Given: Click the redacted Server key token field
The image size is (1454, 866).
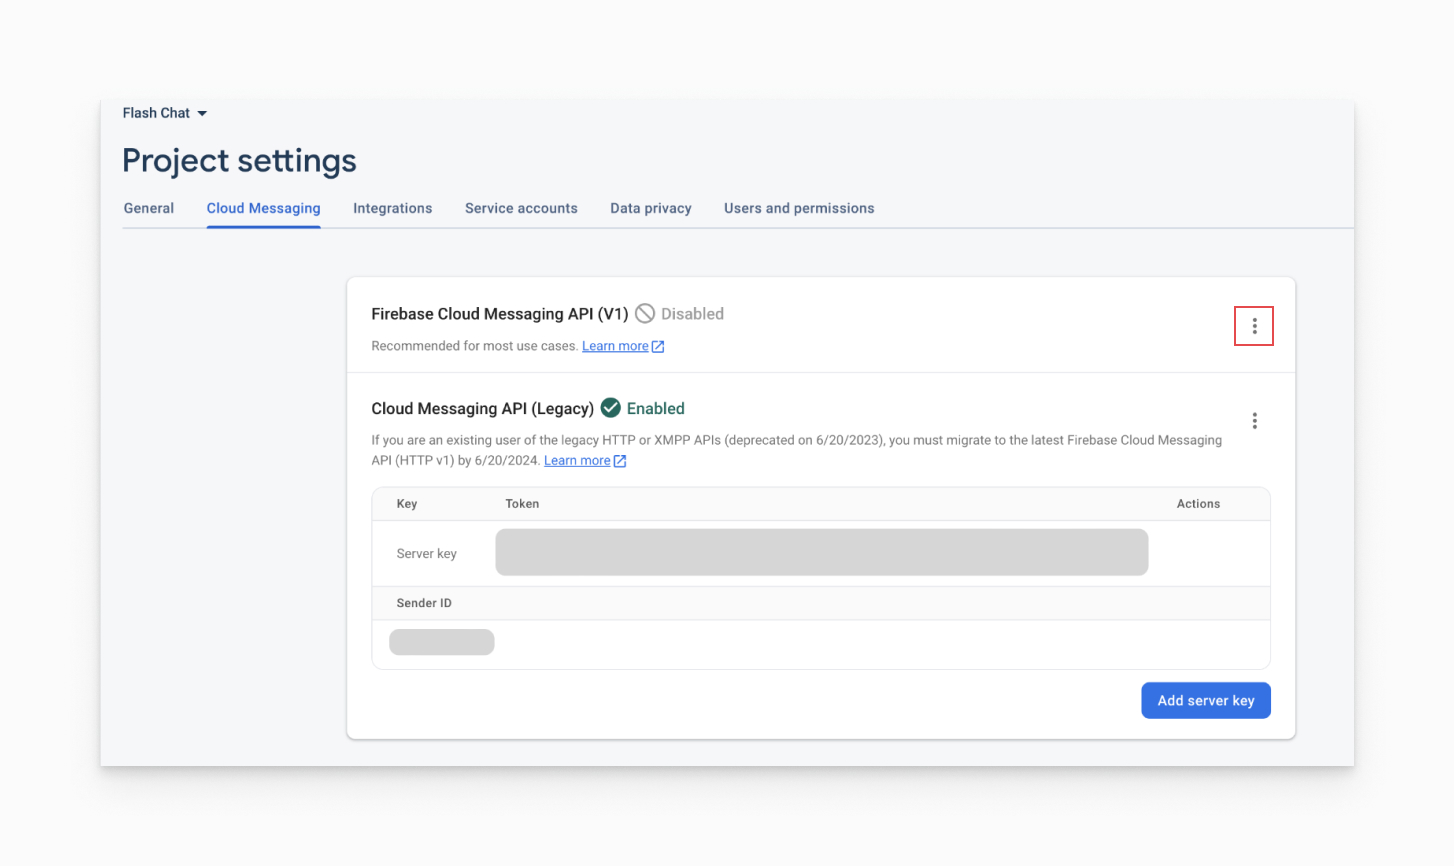Looking at the screenshot, I should pos(821,552).
